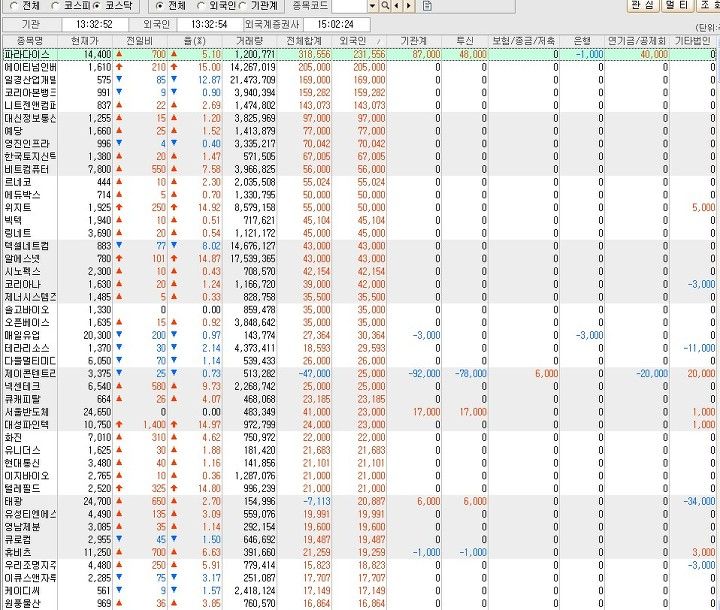Click the 외국인 time field 13:32:54
Screen dimensions: 720x610
pos(209,24)
